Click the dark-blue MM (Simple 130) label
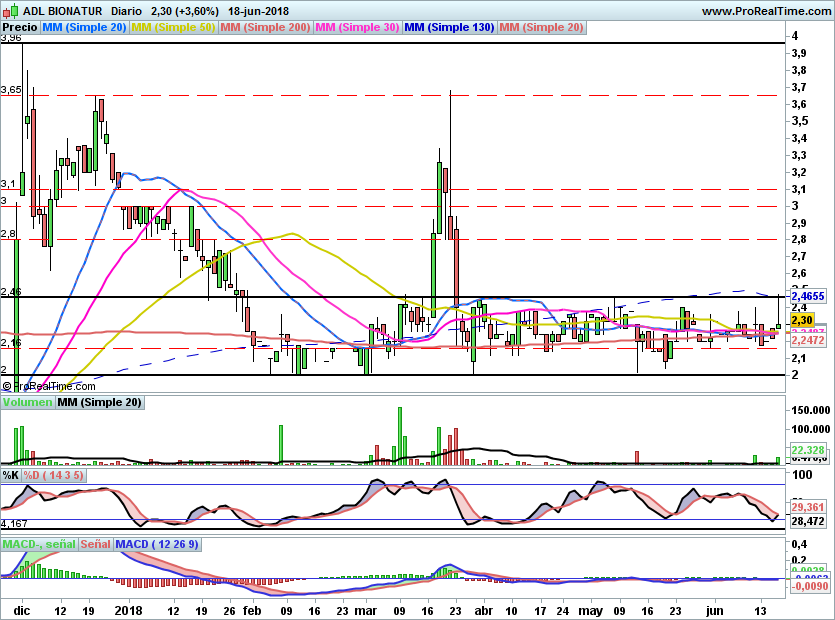Viewport: 835px width, 620px height. coord(449,27)
